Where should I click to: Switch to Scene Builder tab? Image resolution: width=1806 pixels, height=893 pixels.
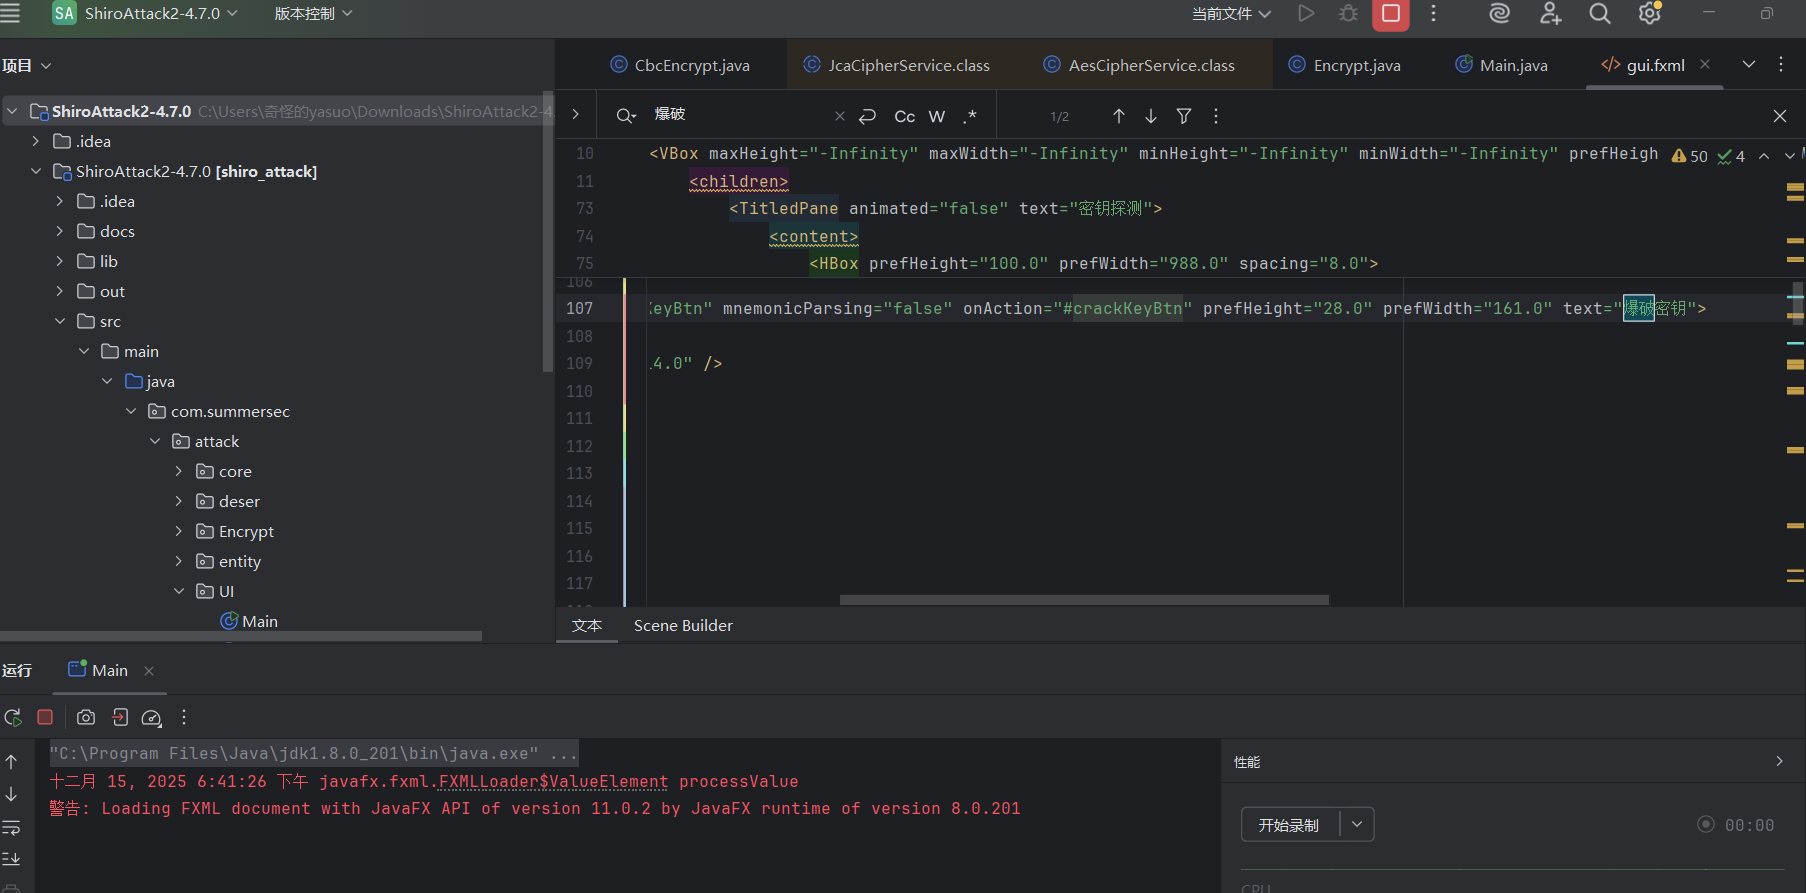pos(683,625)
